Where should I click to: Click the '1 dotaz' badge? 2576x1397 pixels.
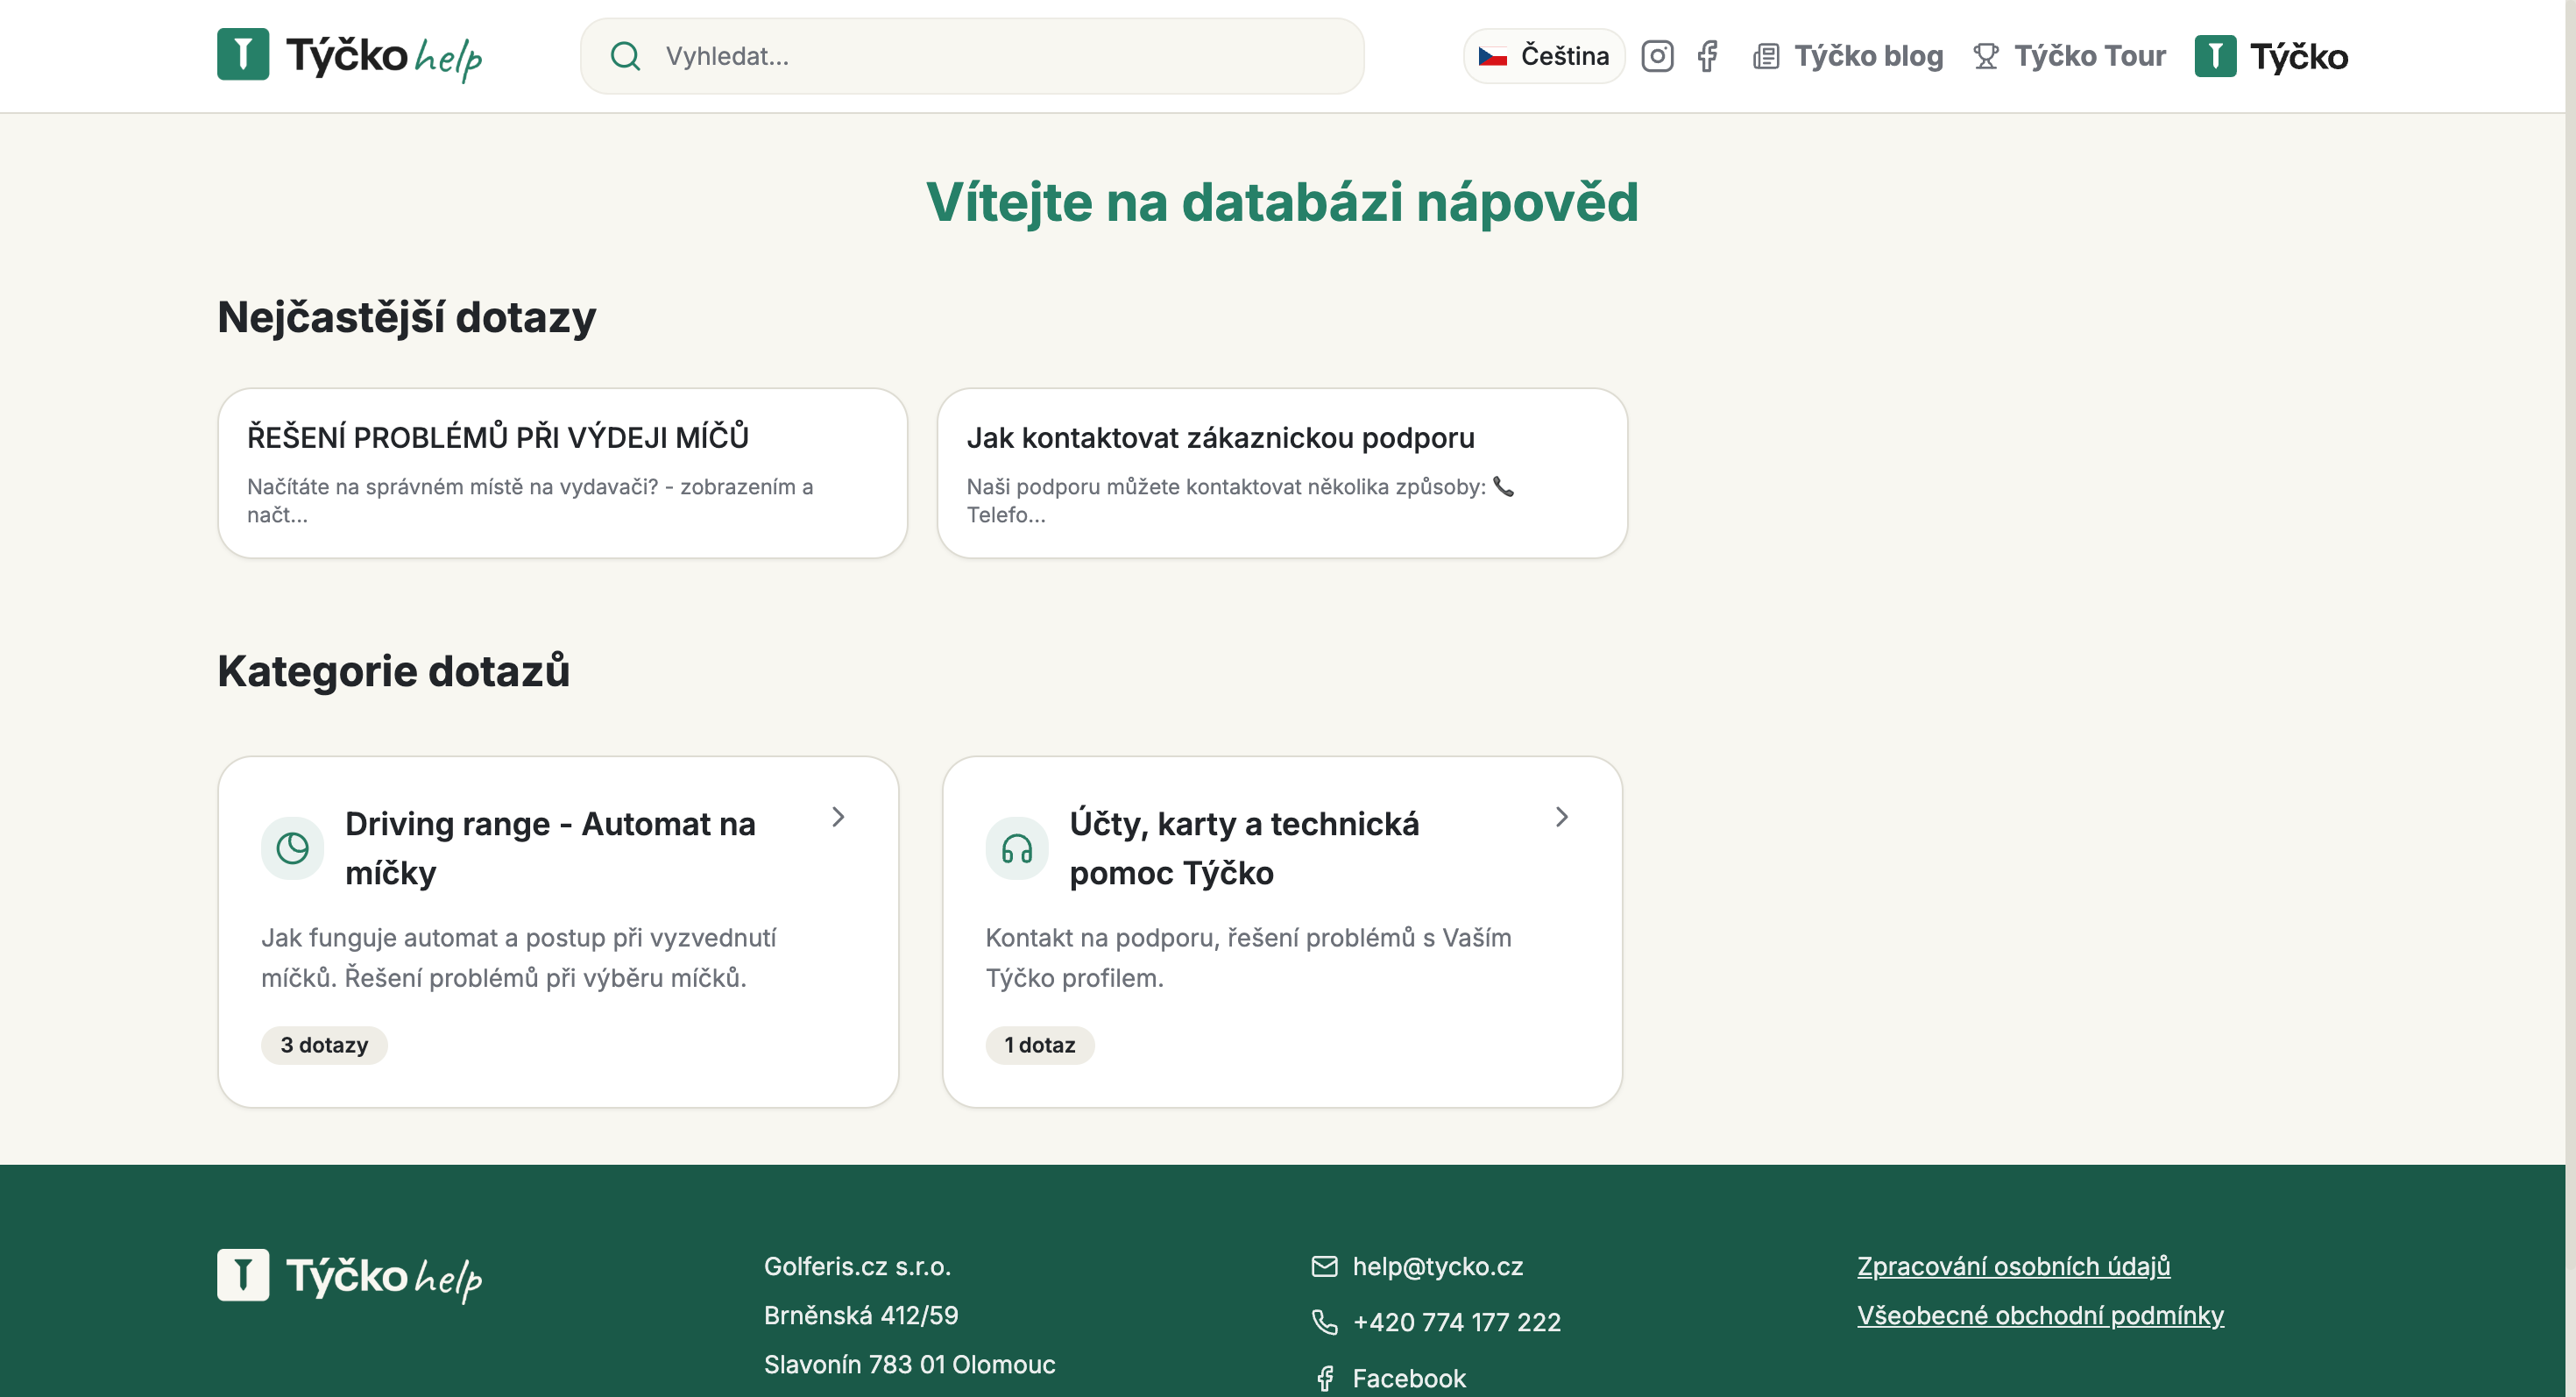coord(1040,1045)
